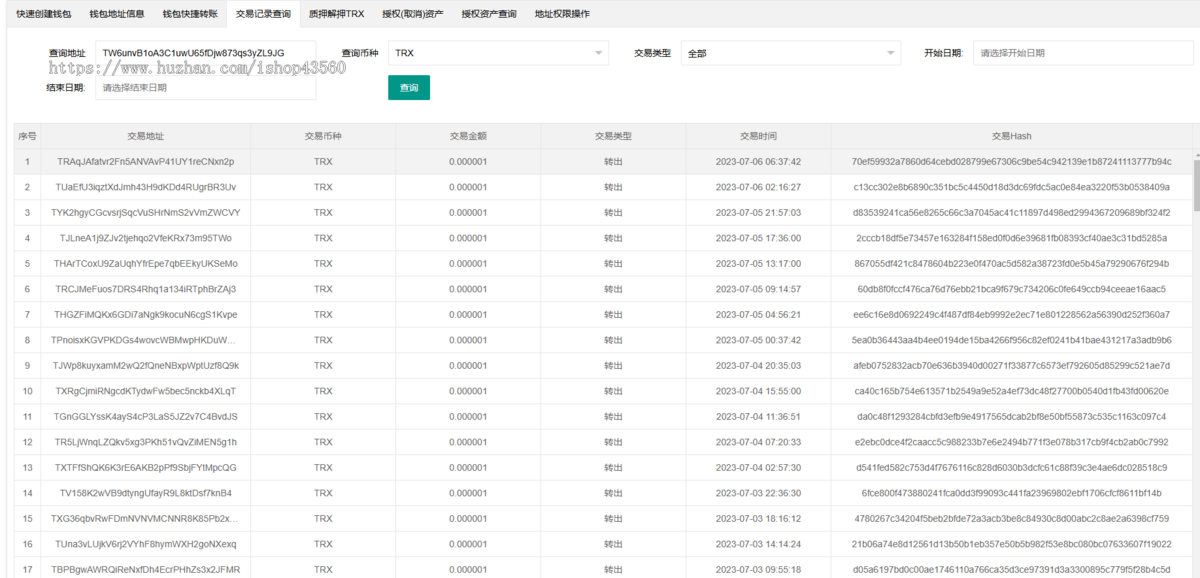Click hash starting with afeb0752832acb70e636b
This screenshot has width=1200, height=578.
[x=1011, y=365]
